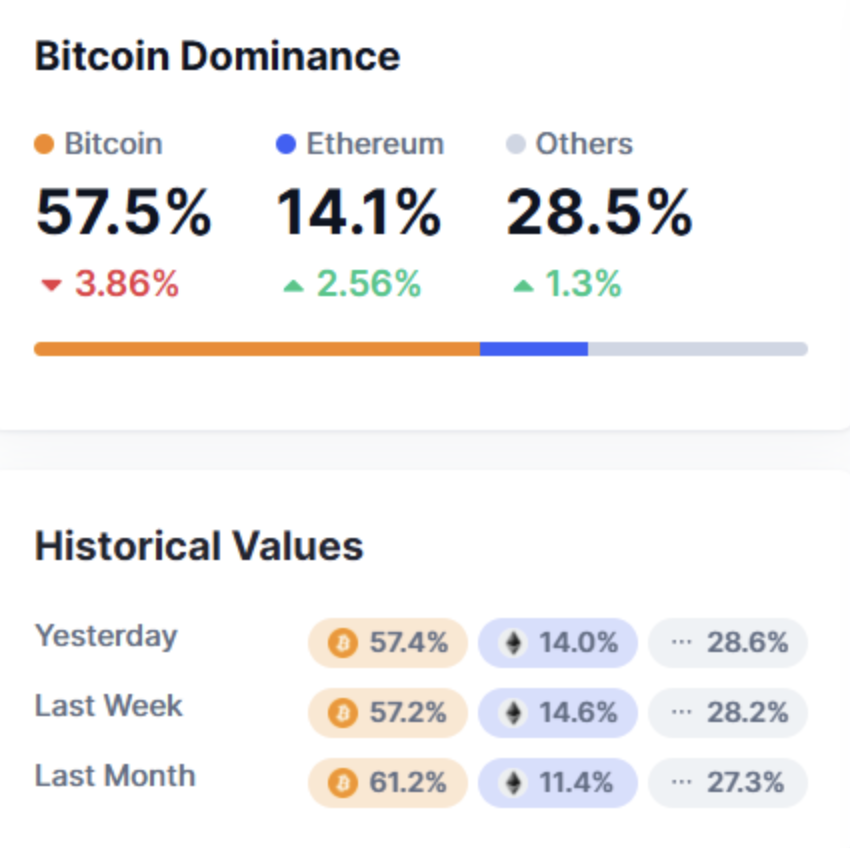Click the Bitcoin icon in Yesterday row
Image resolution: width=850 pixels, height=848 pixels.
(x=342, y=643)
